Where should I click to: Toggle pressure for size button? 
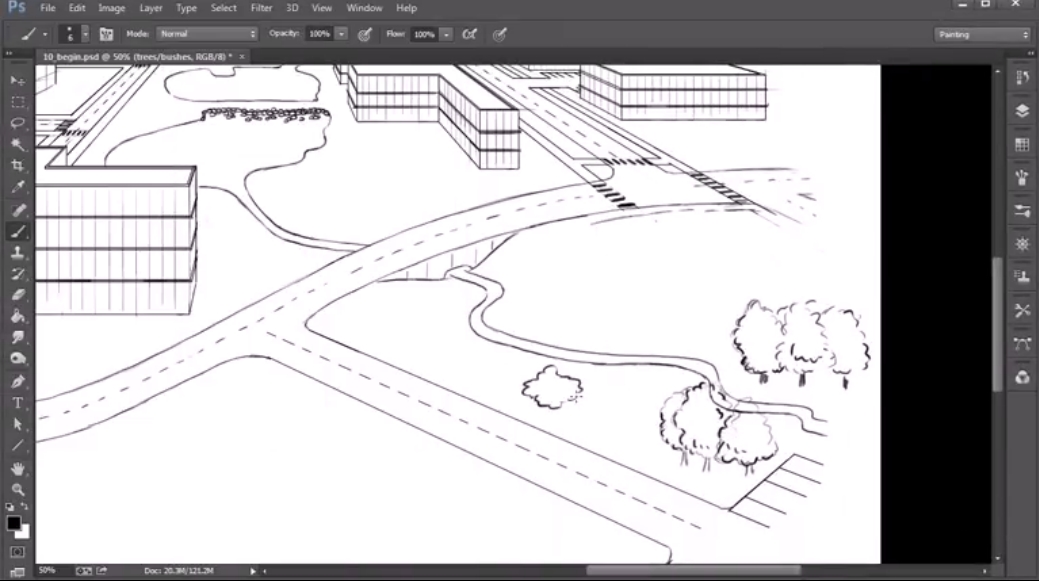[x=500, y=34]
